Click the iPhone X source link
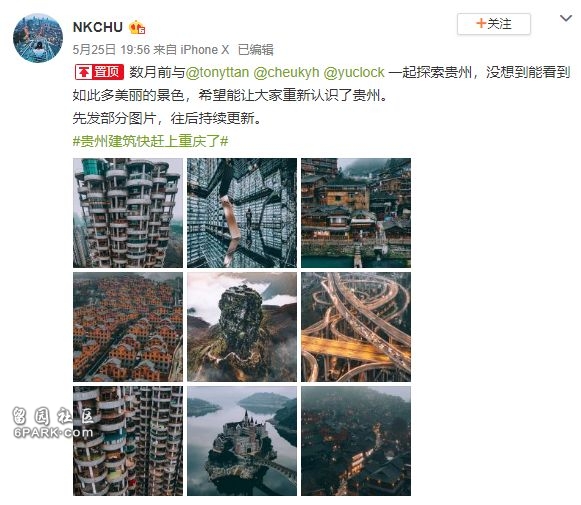The height and width of the screenshot is (505, 581). [205, 50]
